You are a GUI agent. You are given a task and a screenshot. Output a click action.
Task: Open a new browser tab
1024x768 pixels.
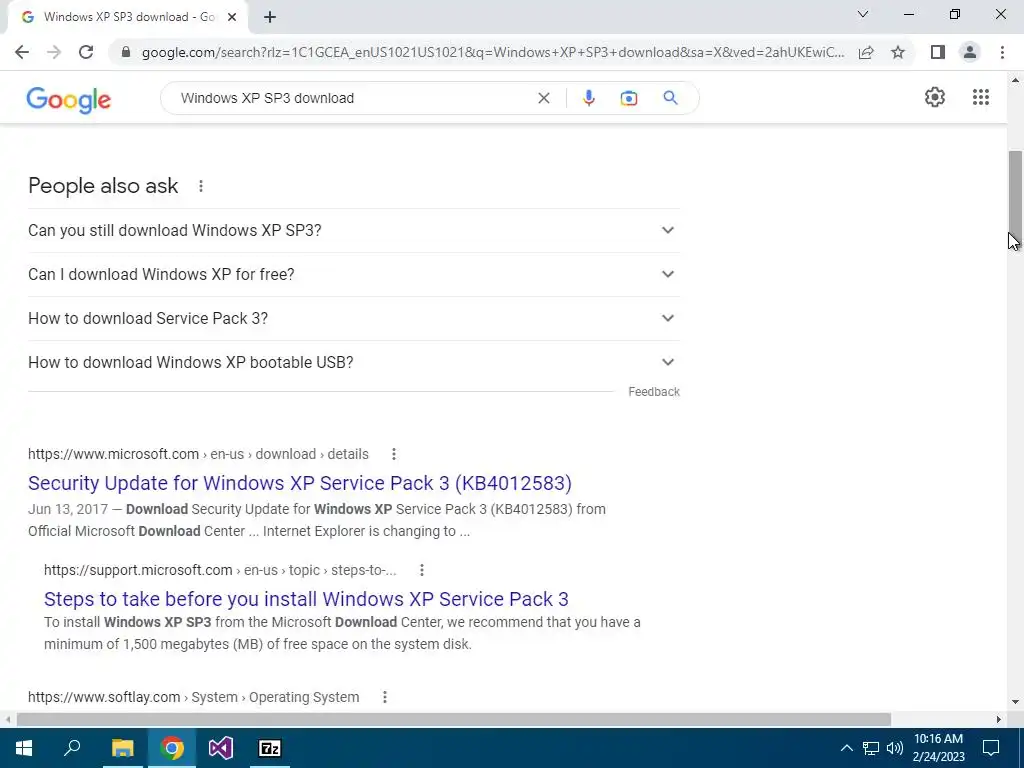270,17
